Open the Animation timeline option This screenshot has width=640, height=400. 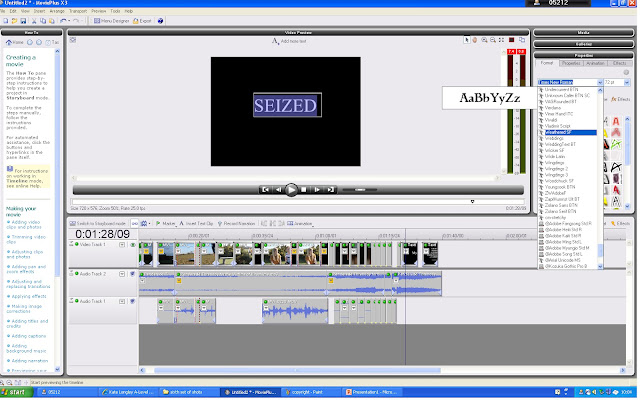[300, 224]
